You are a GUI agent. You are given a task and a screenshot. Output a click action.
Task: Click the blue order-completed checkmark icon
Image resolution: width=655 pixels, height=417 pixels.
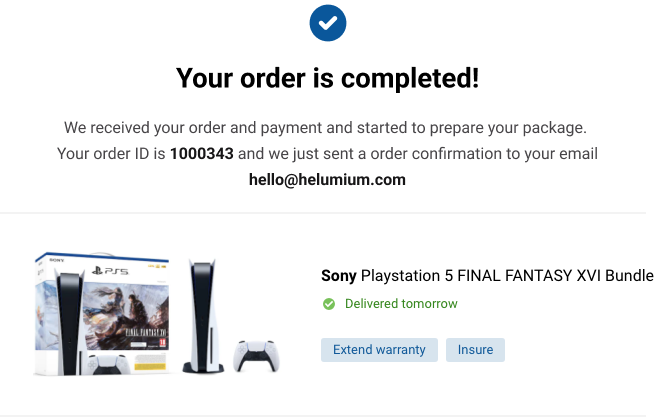(x=328, y=23)
